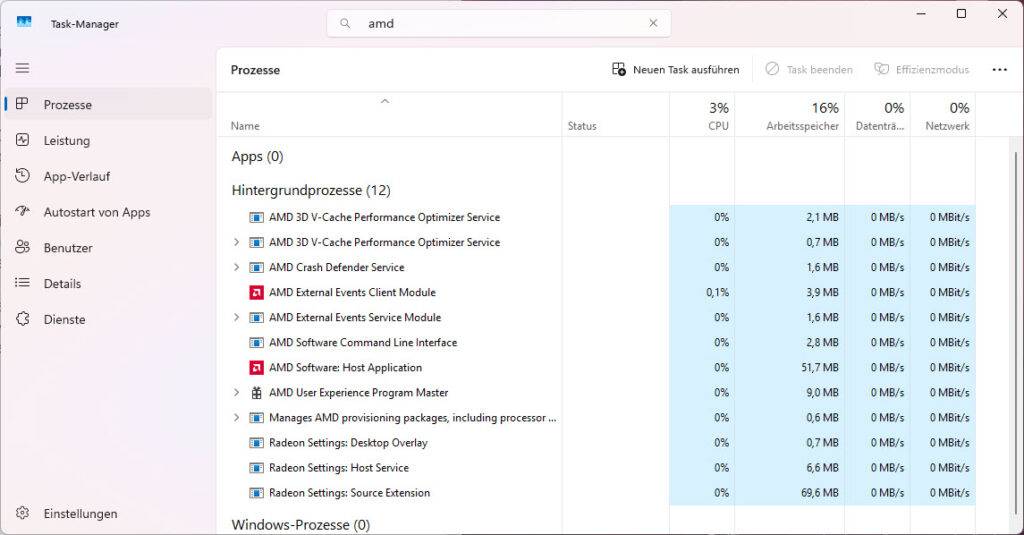Open the Autostart von Apps page
This screenshot has width=1024, height=535.
[x=96, y=212]
